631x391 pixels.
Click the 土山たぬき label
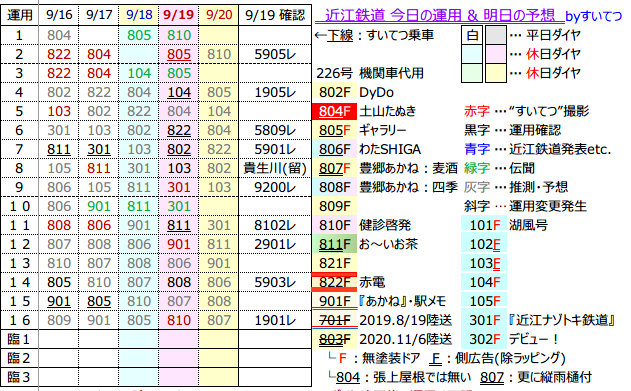388,111
